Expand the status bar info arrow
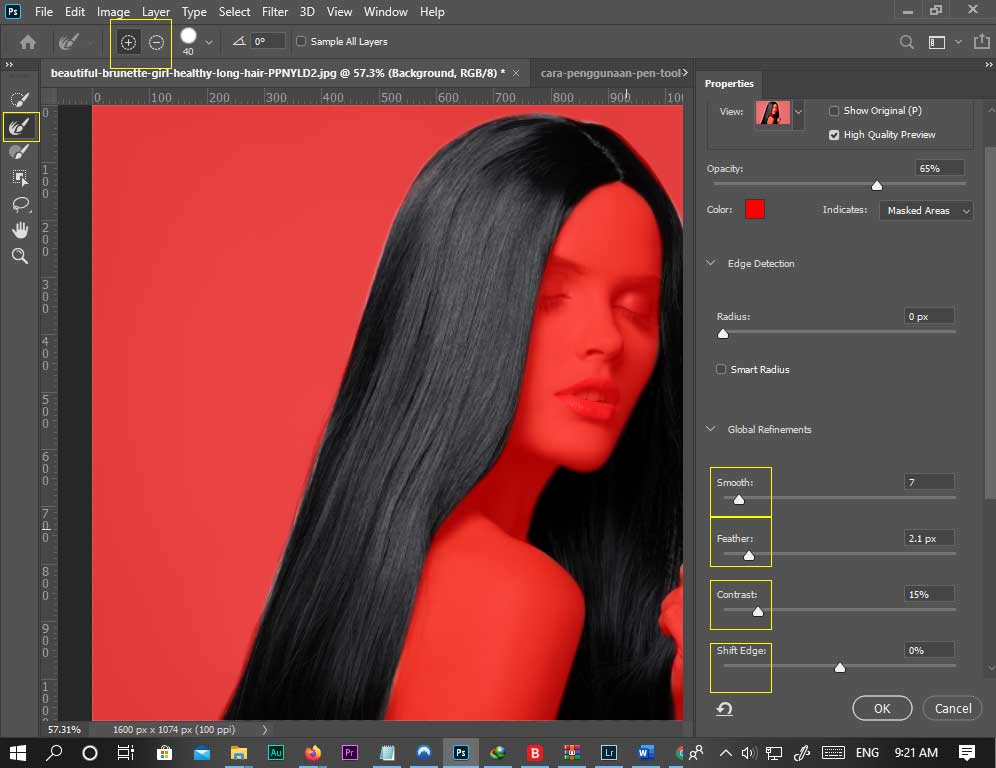This screenshot has height=768, width=996. pos(264,730)
